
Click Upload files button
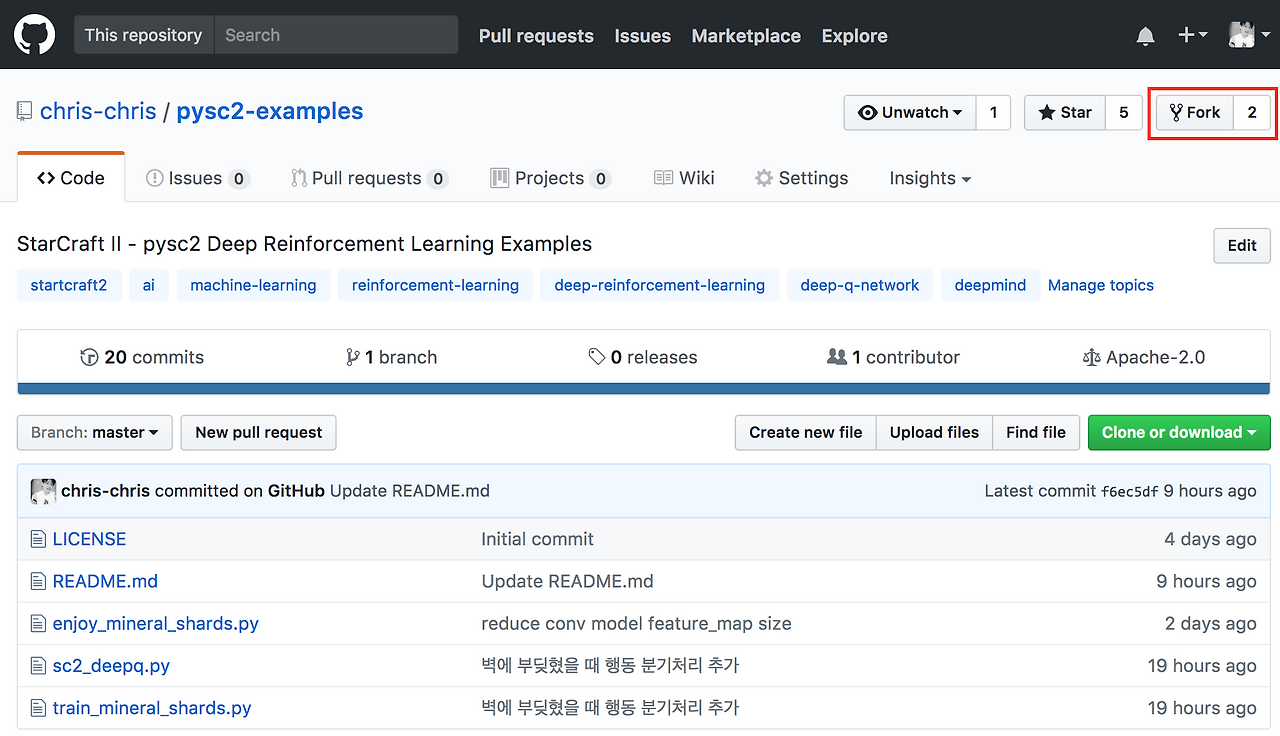coord(934,432)
